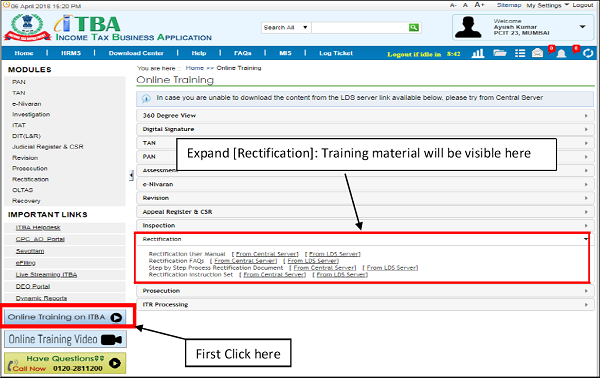The height and width of the screenshot is (379, 600).
Task: Expand the e-Nivaran training section
Action: (365, 185)
